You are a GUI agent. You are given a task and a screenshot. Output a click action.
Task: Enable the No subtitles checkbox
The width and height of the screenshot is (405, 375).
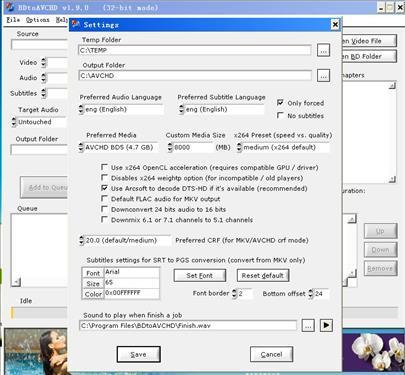pos(280,115)
